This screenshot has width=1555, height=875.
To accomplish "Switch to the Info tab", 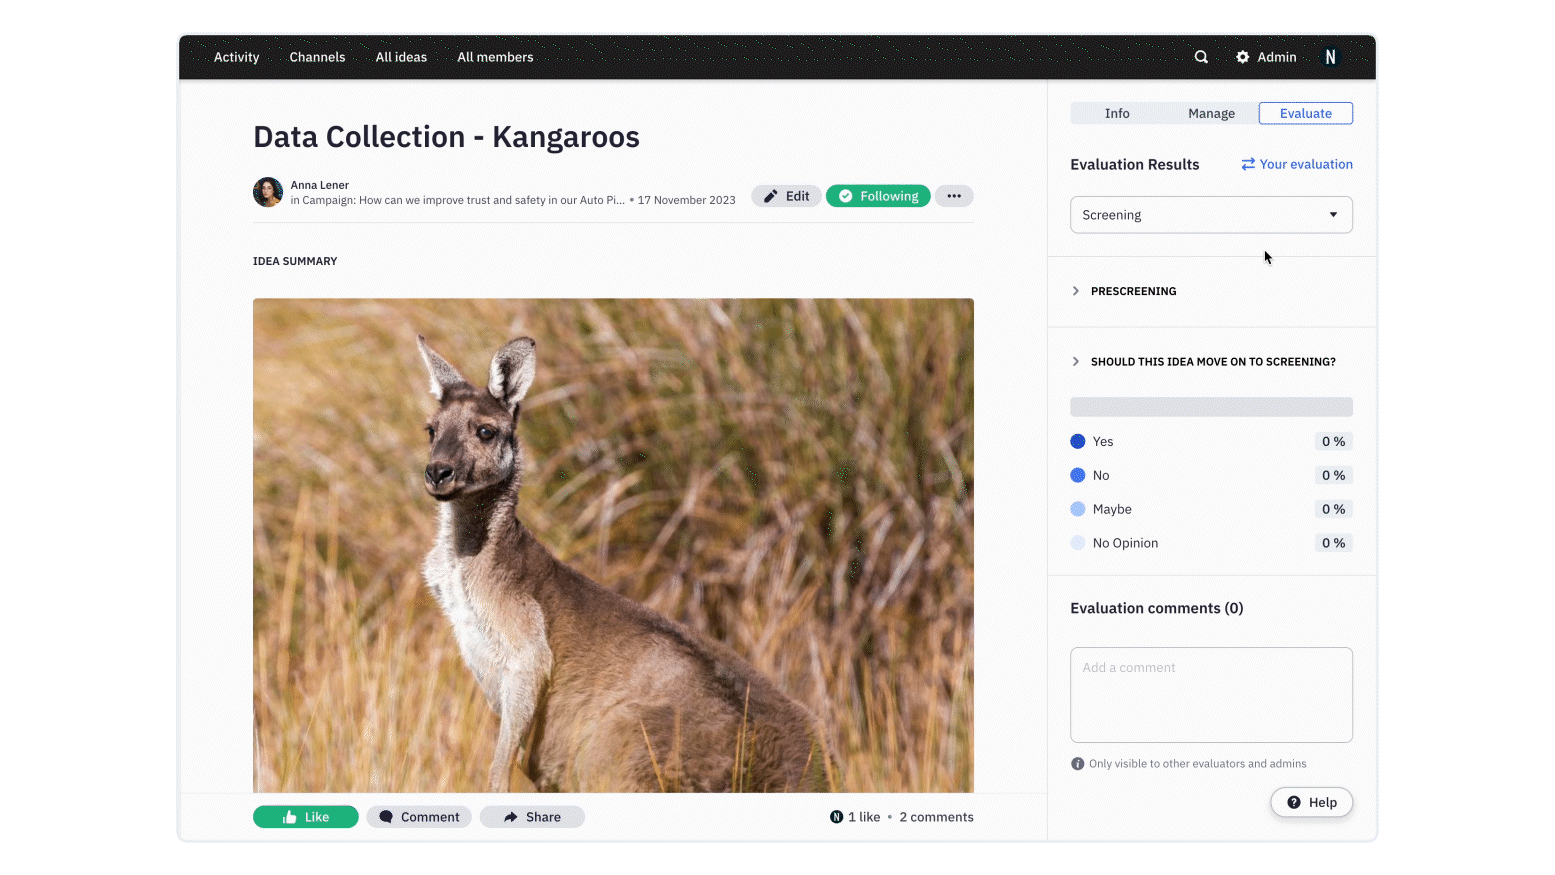I will pyautogui.click(x=1117, y=113).
